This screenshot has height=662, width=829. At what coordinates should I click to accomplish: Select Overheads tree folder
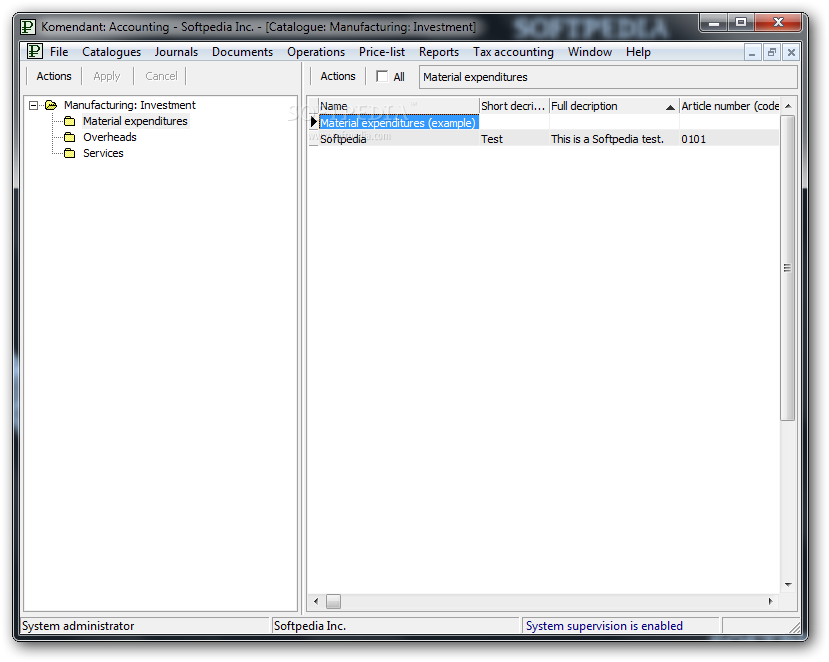pyautogui.click(x=110, y=137)
